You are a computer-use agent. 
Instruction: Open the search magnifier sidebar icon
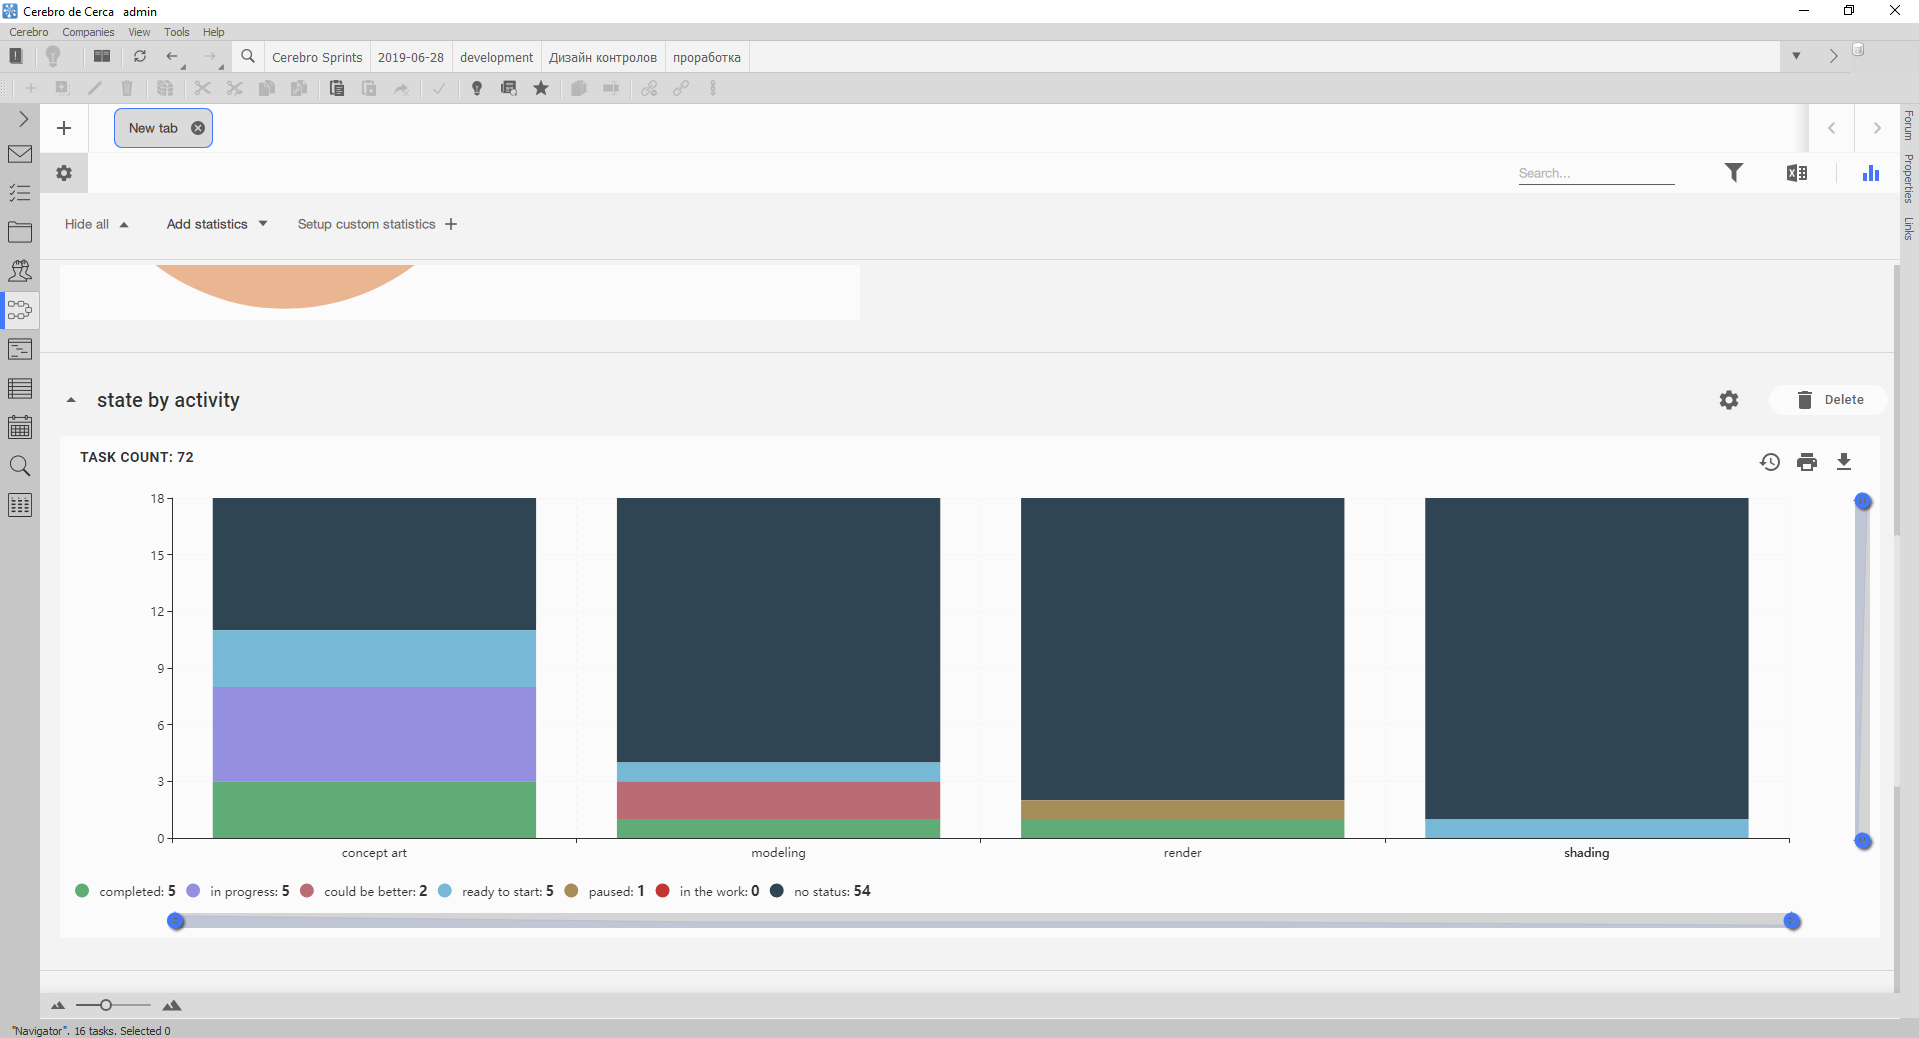pyautogui.click(x=20, y=466)
